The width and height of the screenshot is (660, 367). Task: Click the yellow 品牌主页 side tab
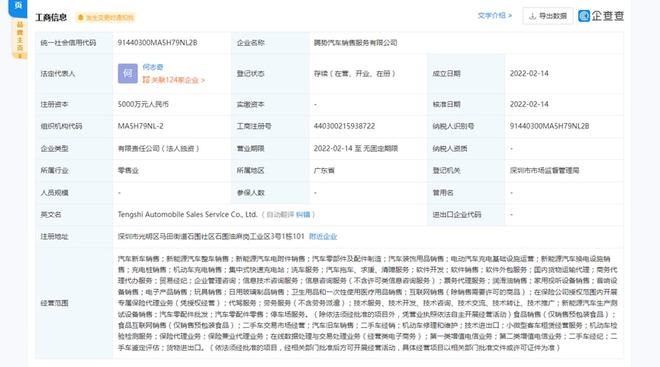tap(19, 39)
